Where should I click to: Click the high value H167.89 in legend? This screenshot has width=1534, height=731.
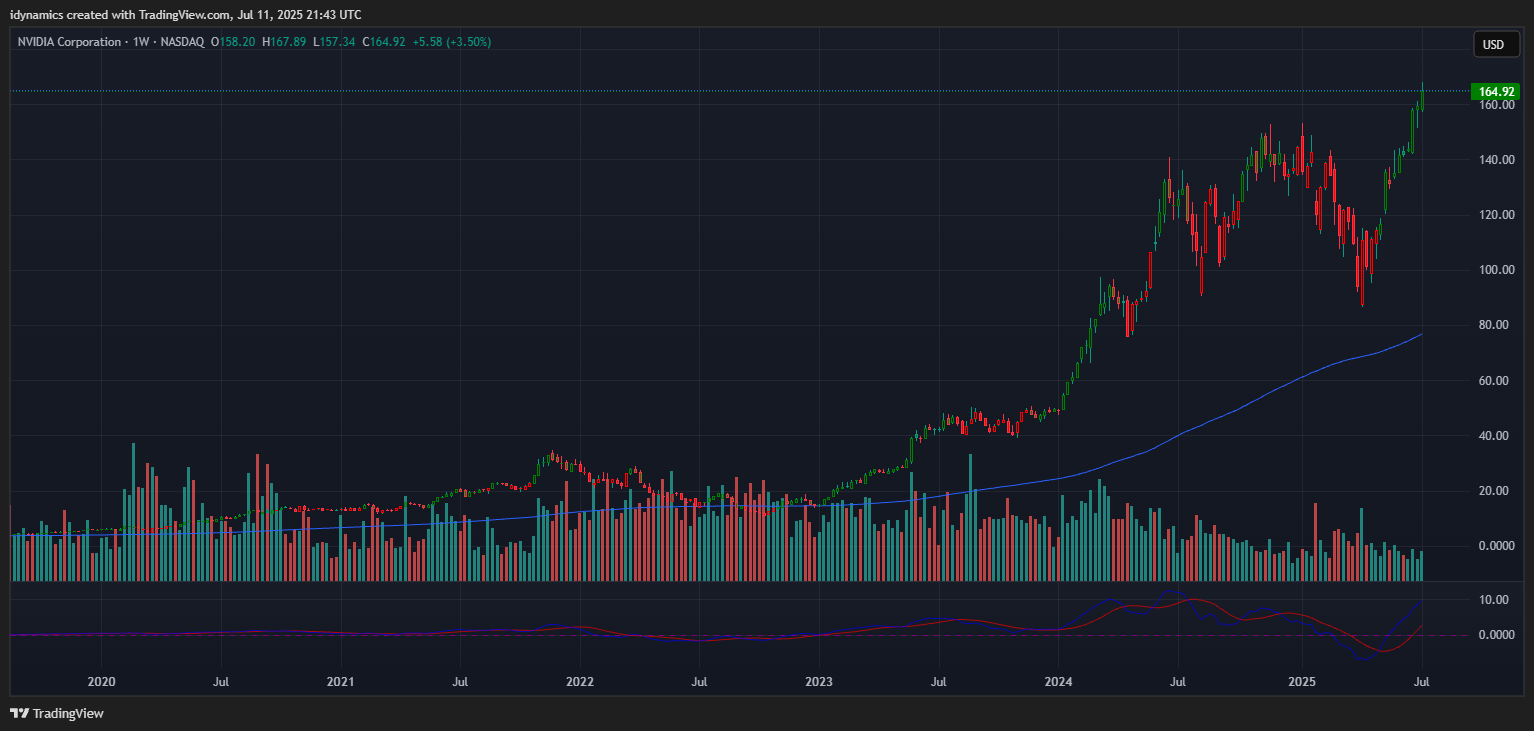point(284,42)
